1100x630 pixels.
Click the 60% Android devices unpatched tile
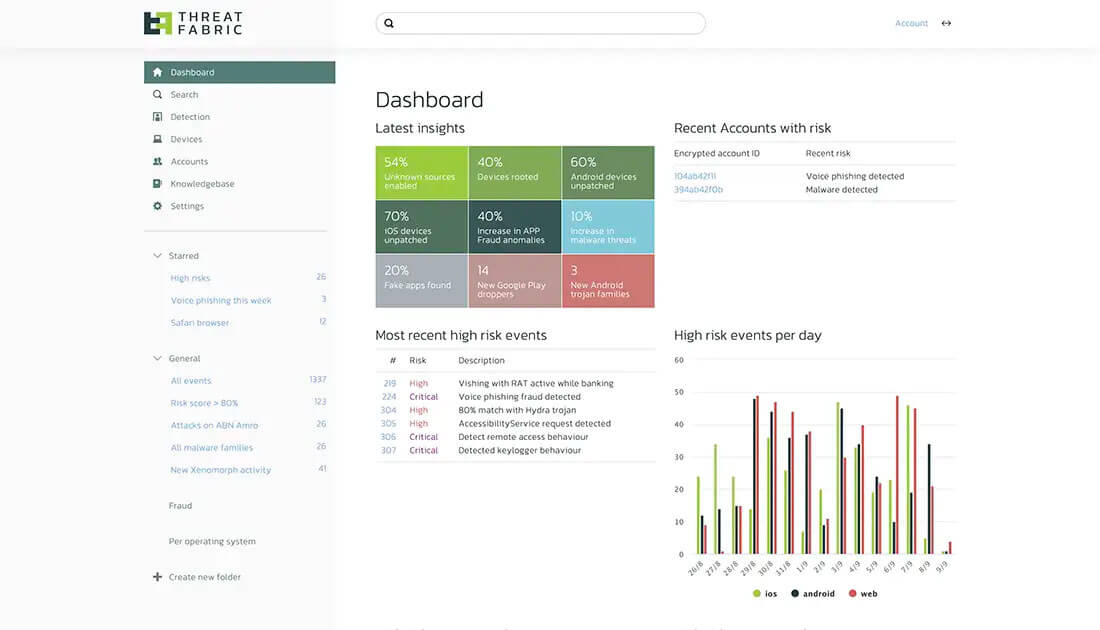pyautogui.click(x=608, y=173)
